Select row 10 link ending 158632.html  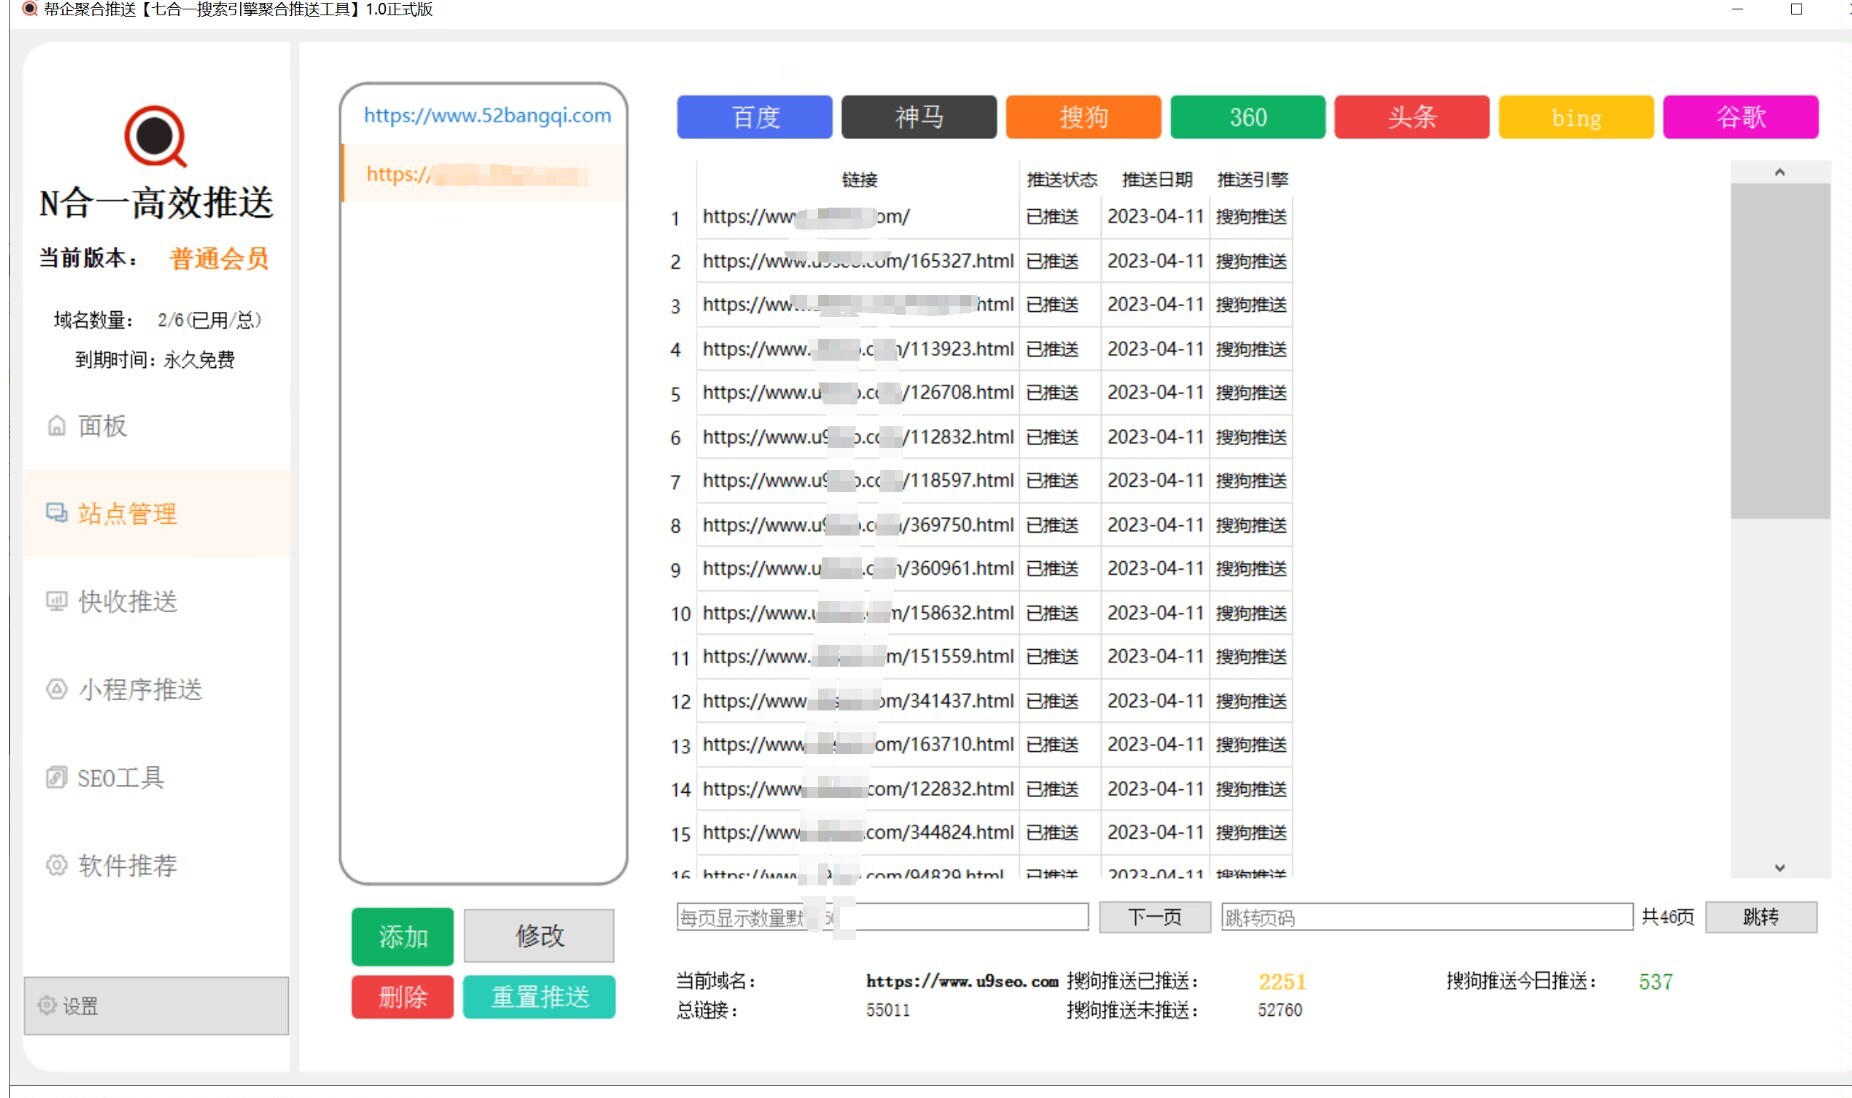[x=858, y=613]
